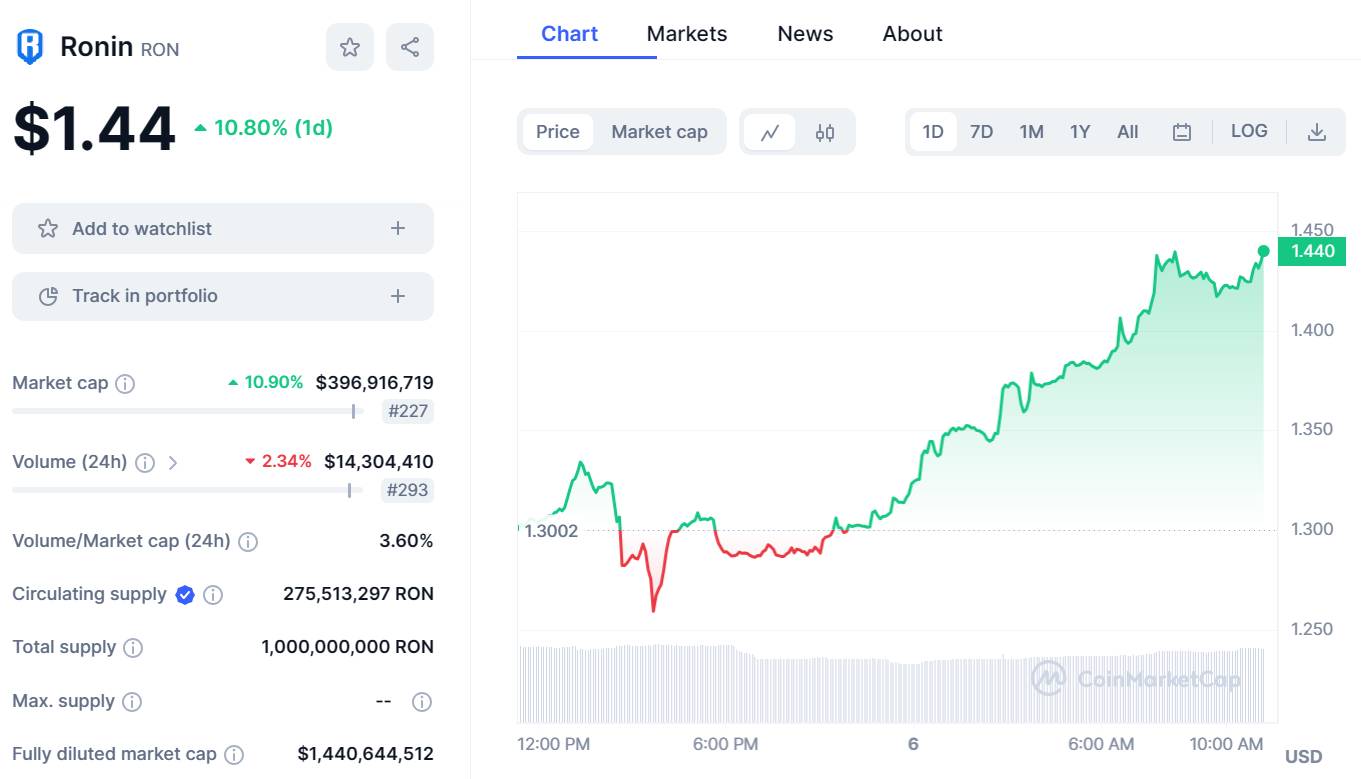Click the 275,513,297 RON supply value
Screen dimensions: 1361x779
pyautogui.click(x=358, y=593)
